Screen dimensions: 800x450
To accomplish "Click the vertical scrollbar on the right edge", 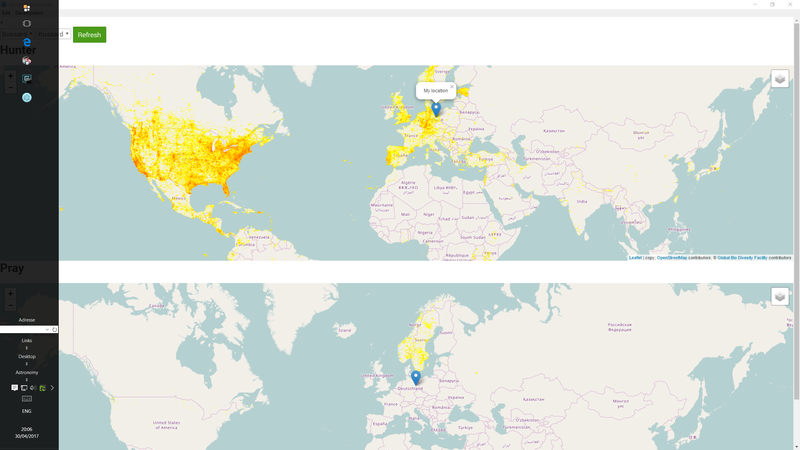I will 796,200.
